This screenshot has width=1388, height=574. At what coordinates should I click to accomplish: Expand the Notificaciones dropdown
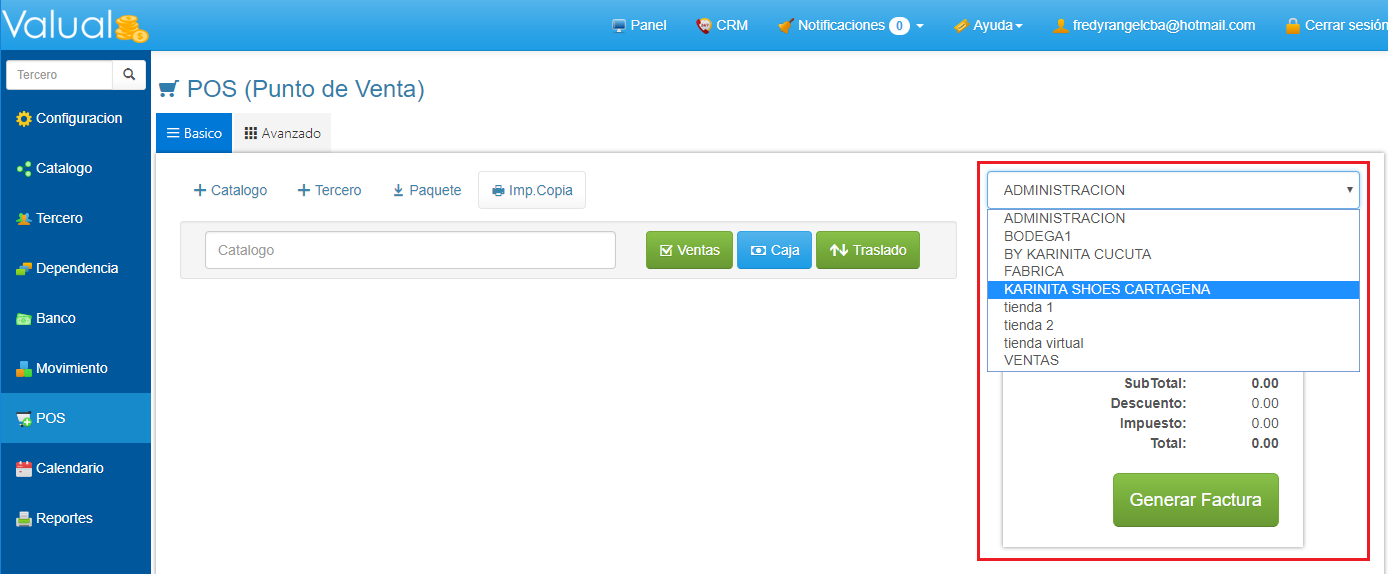coord(850,25)
